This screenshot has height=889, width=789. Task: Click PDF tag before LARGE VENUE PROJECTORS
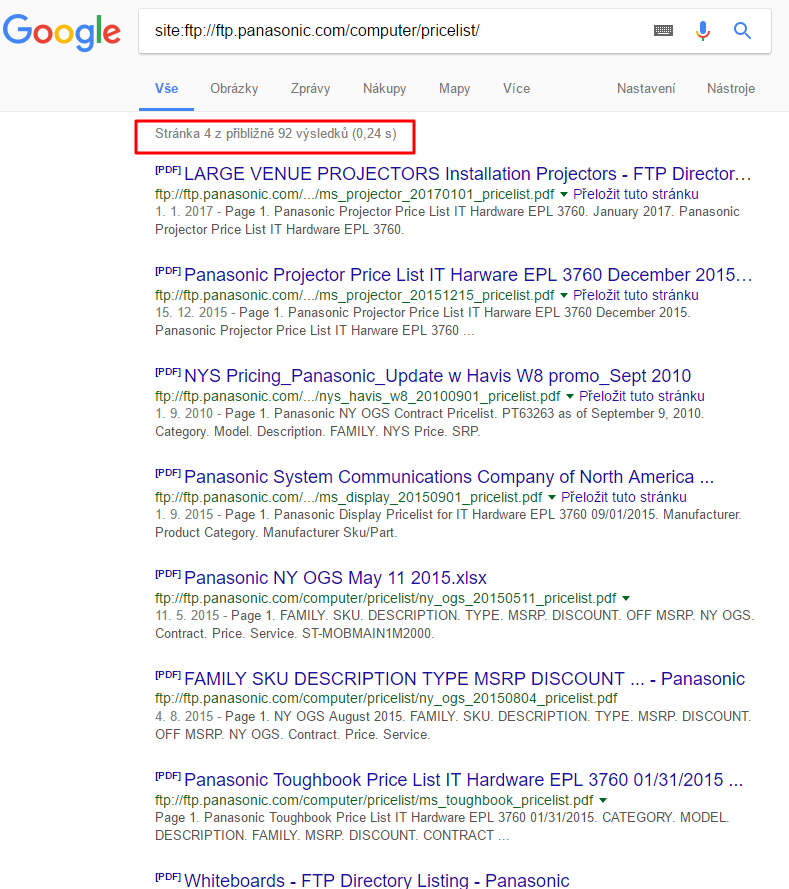(x=168, y=170)
